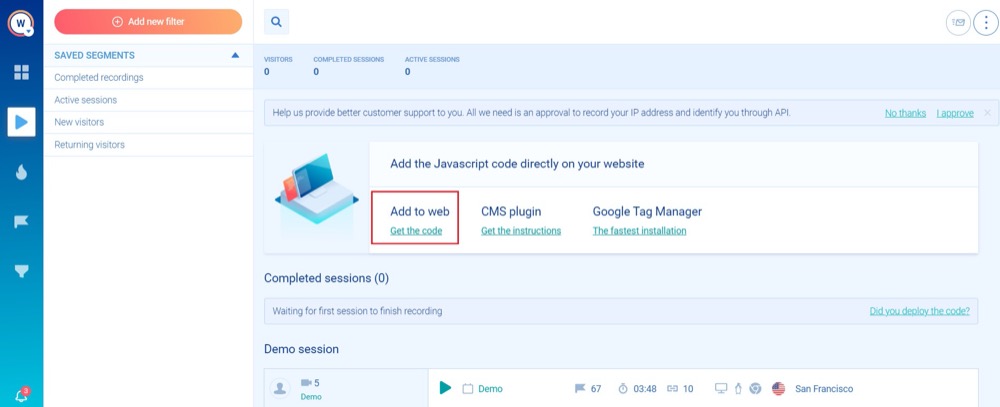Open the mail icon at top right
Viewport: 1000px width, 407px height.
click(958, 22)
